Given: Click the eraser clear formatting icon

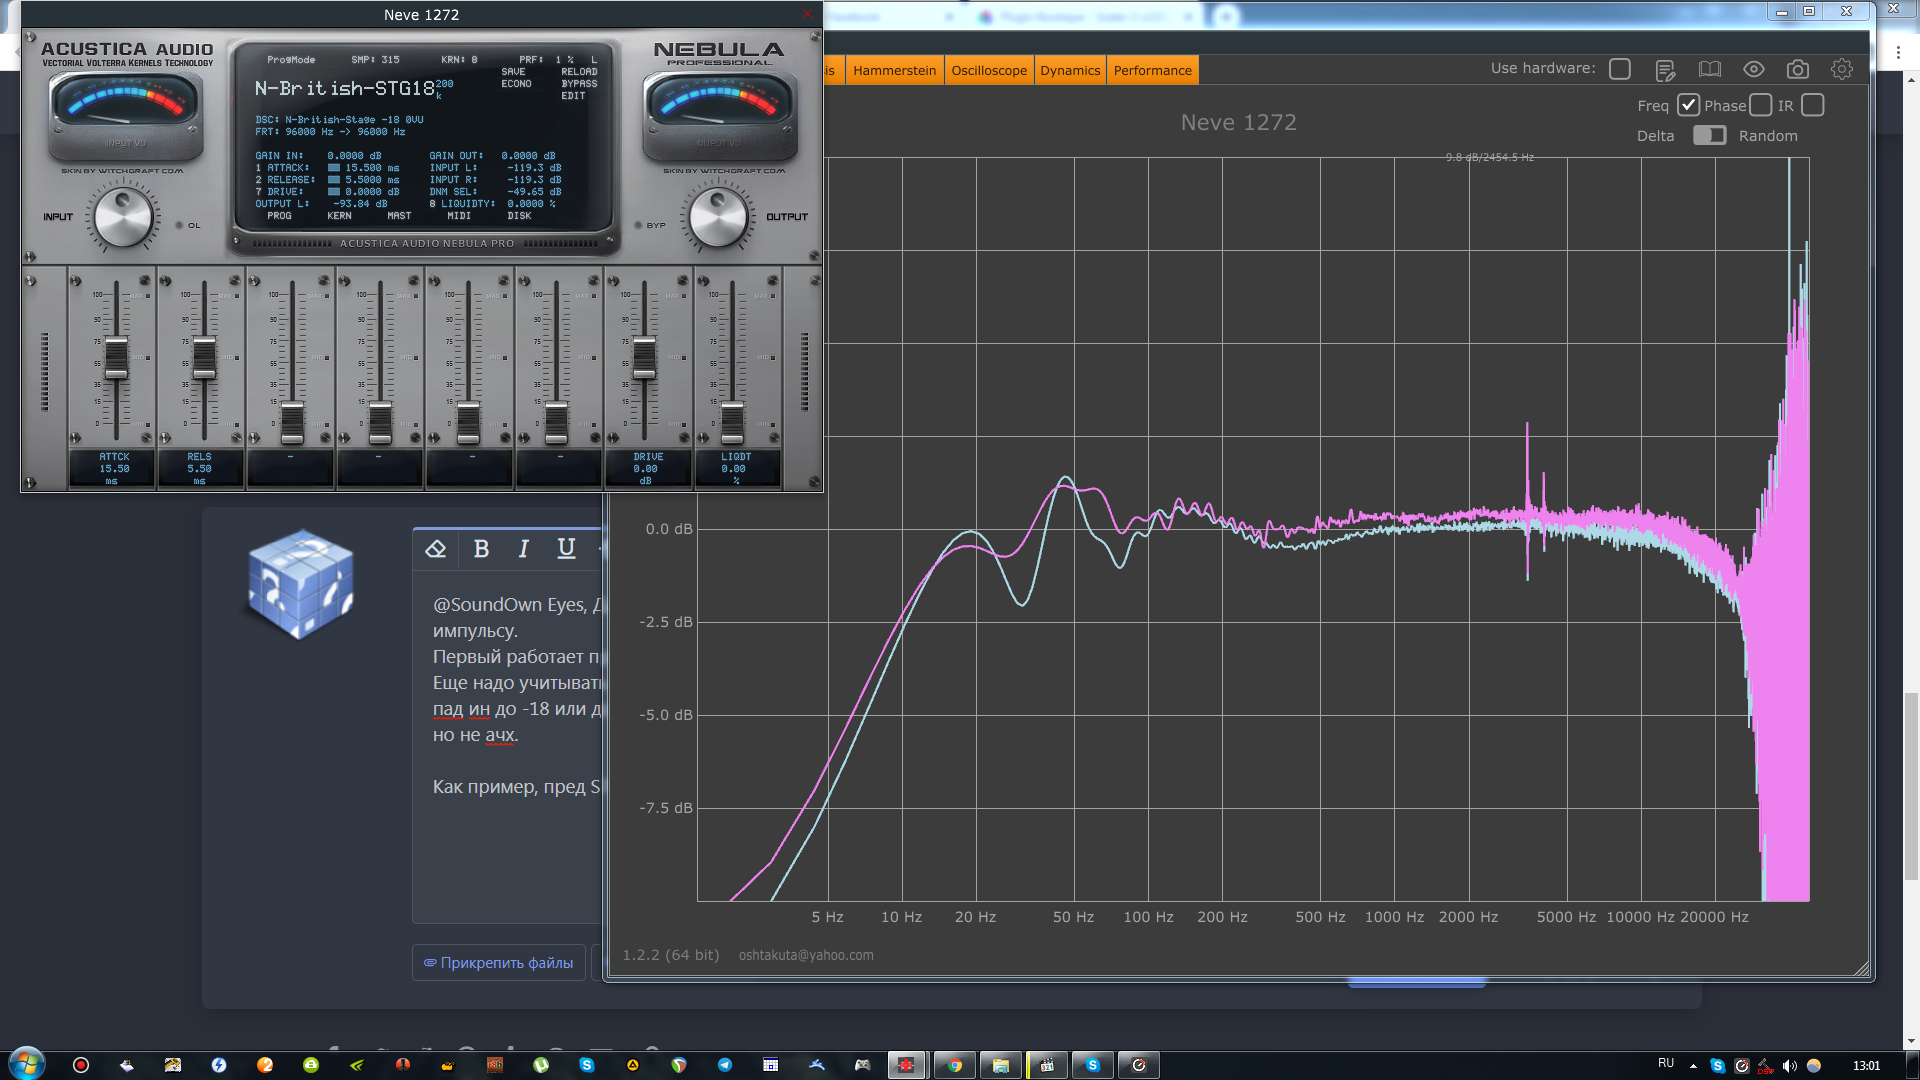Looking at the screenshot, I should coord(435,549).
